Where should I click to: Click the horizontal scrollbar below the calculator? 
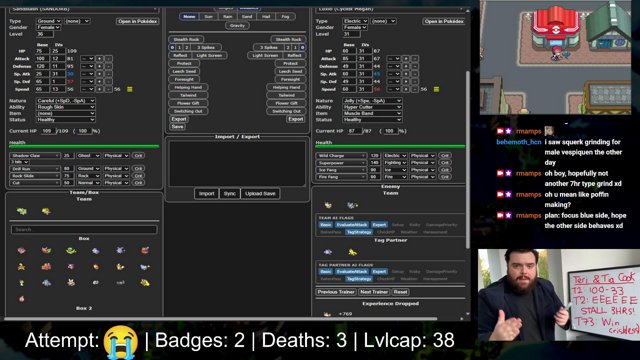220,318
